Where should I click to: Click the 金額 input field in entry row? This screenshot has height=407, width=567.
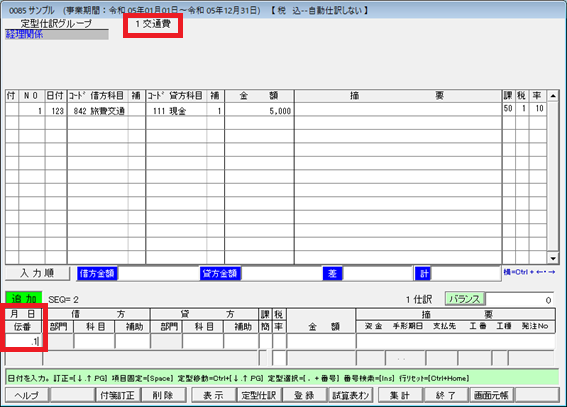321,341
